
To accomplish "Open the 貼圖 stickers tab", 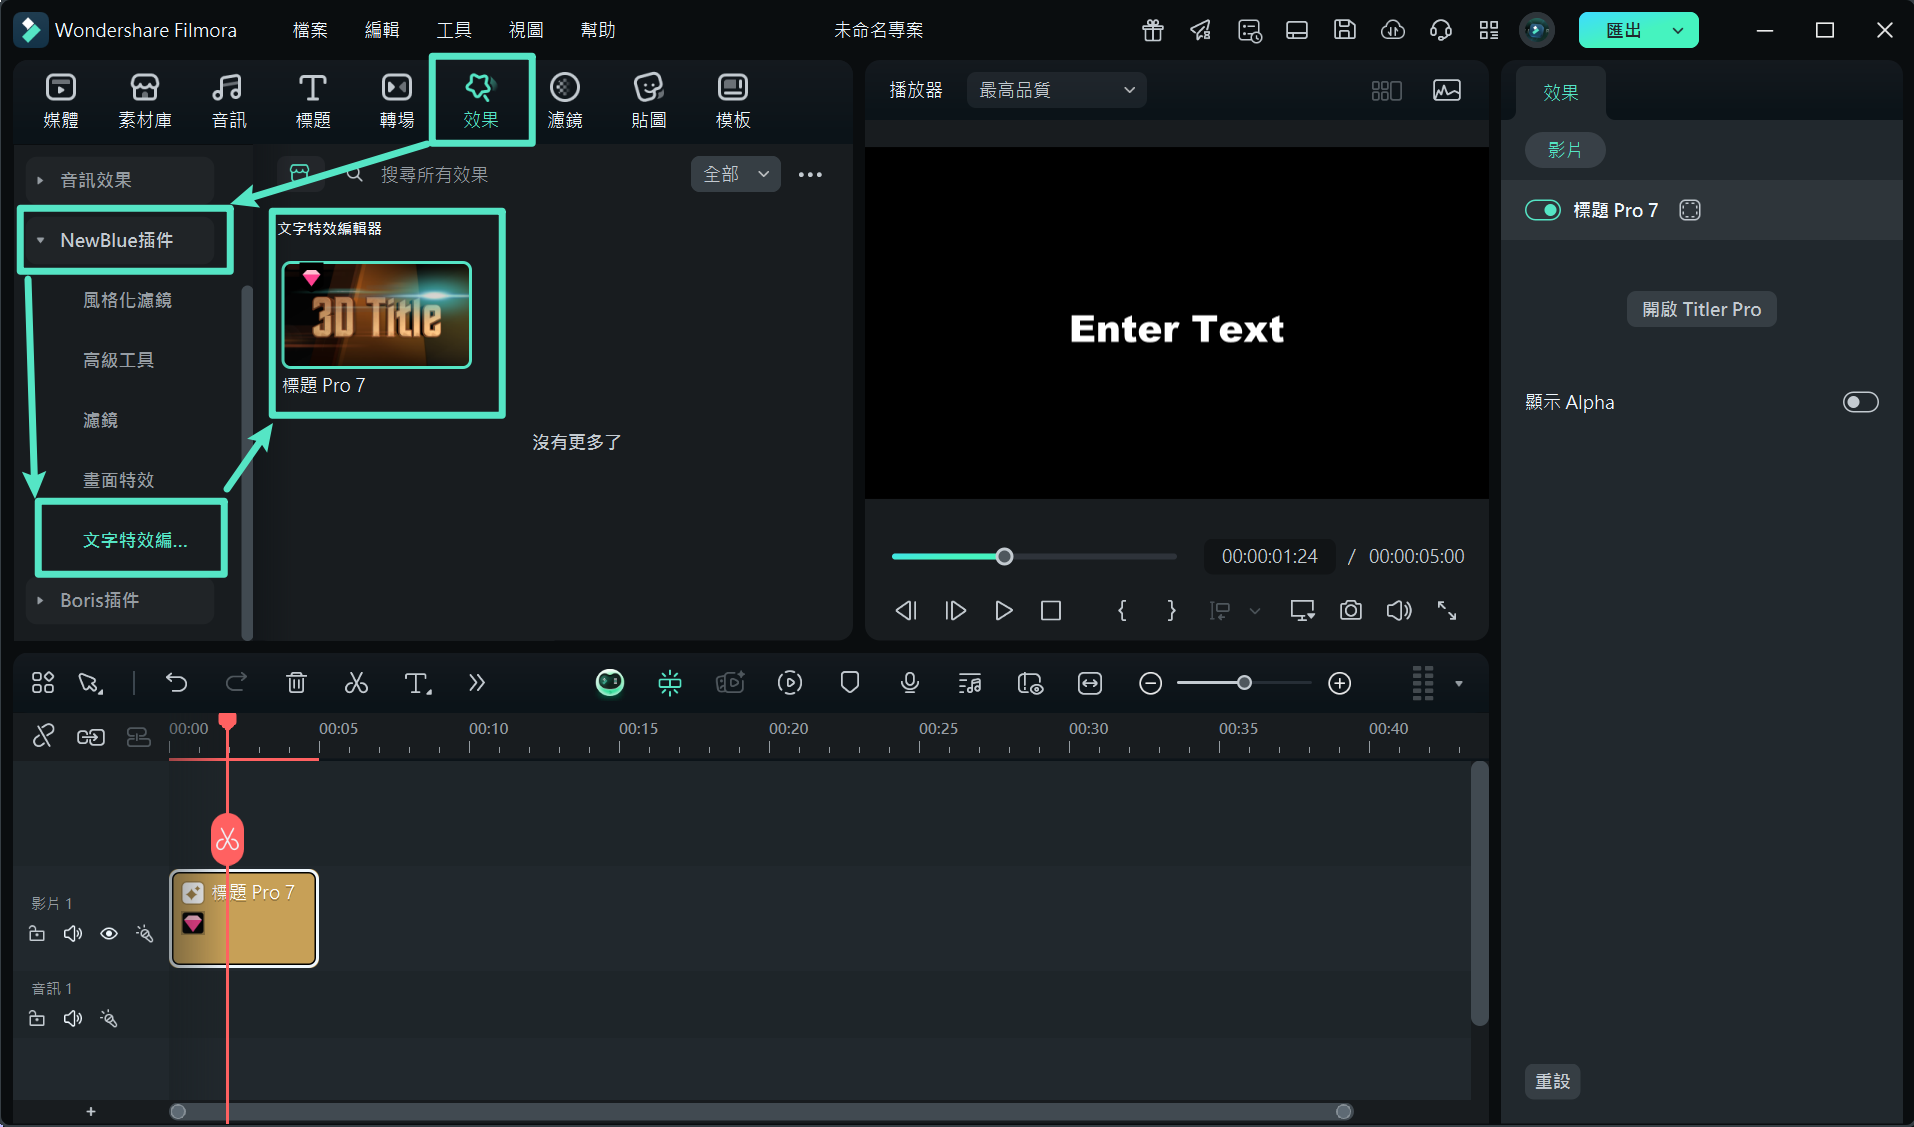I will [x=649, y=101].
